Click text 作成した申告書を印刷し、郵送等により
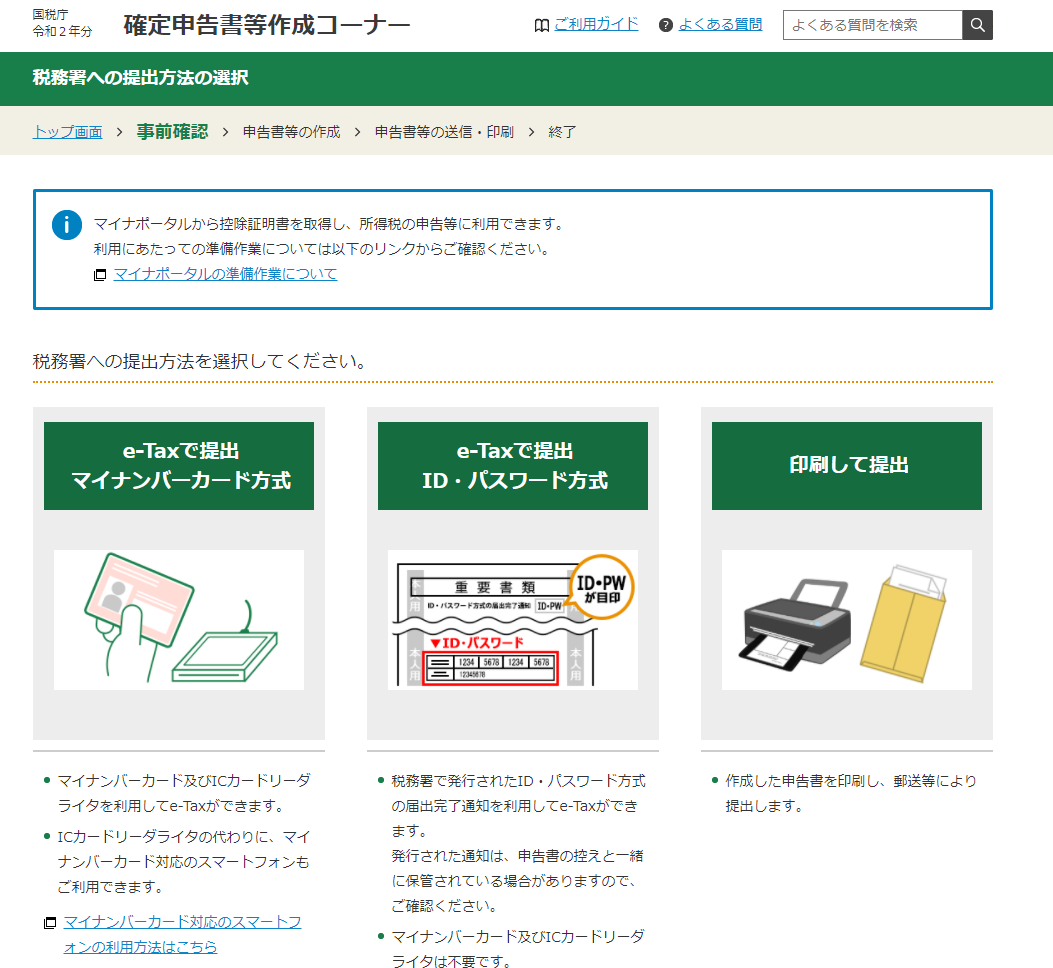This screenshot has width=1053, height=968. 851,781
